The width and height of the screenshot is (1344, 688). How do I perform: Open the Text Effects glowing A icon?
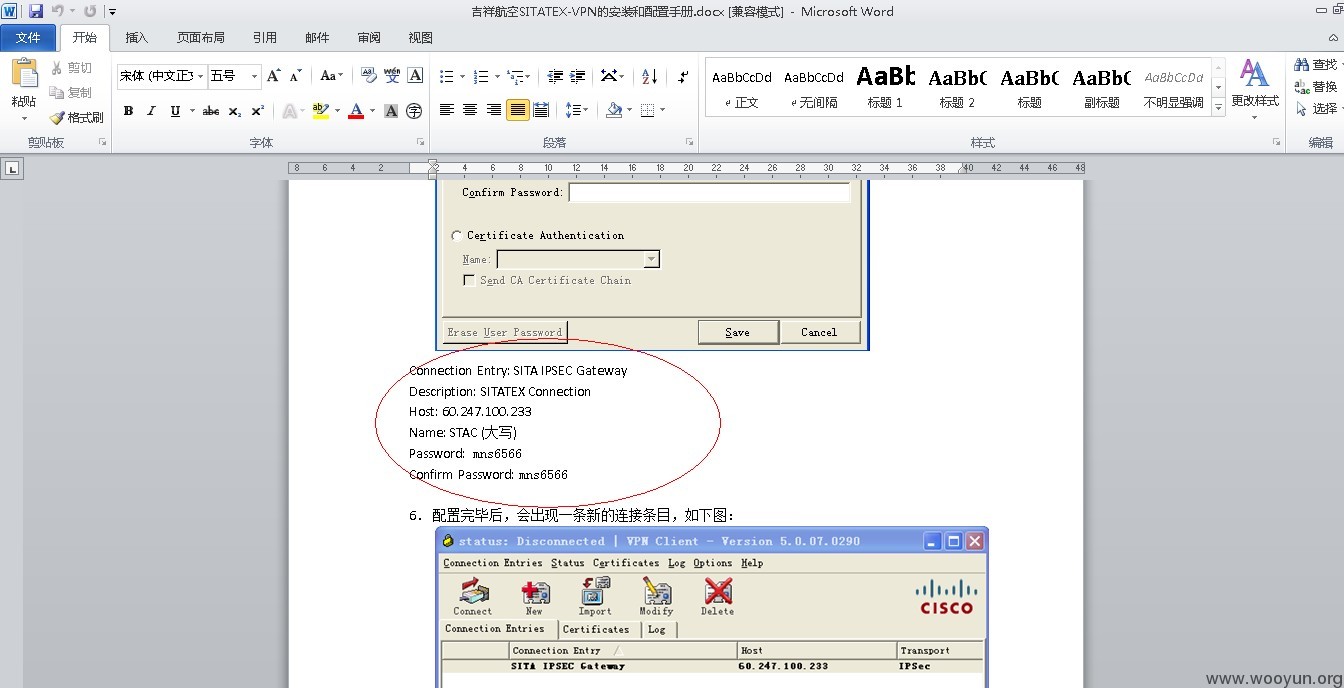(x=288, y=111)
